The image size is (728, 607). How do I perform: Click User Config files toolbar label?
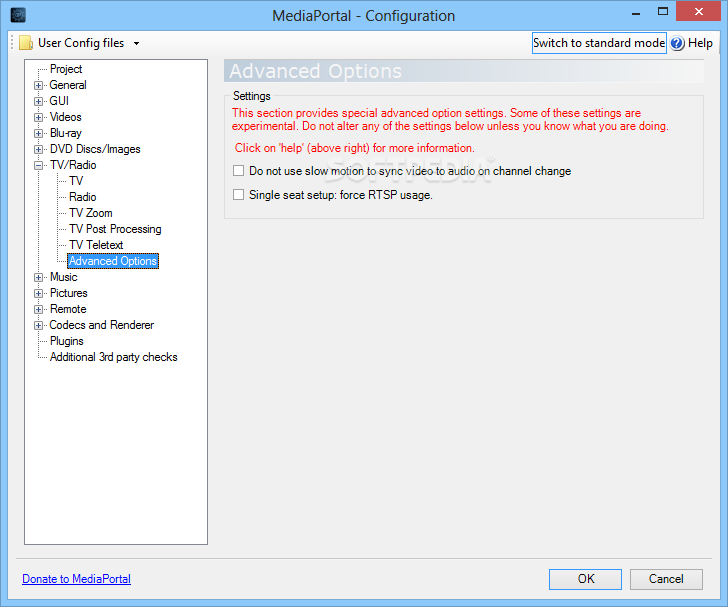pos(81,43)
